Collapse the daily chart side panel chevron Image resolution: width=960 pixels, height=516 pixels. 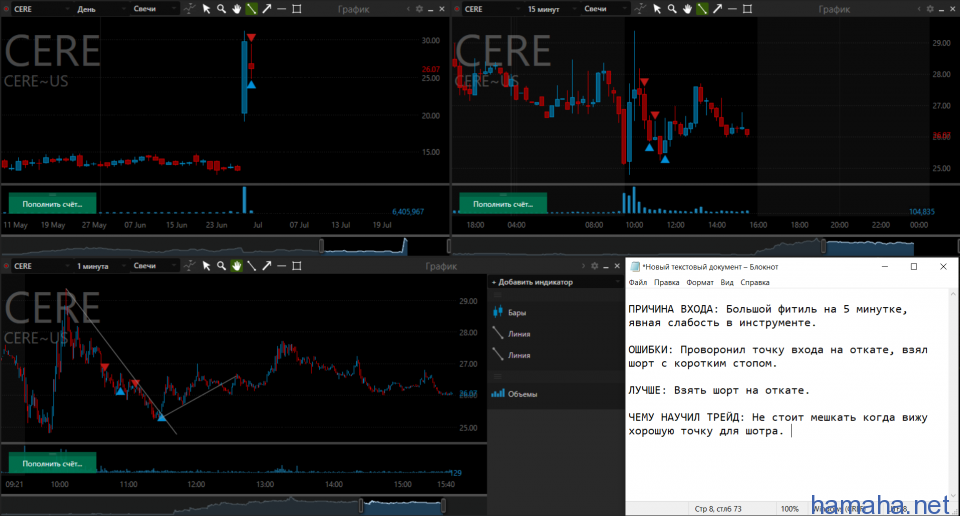408,9
